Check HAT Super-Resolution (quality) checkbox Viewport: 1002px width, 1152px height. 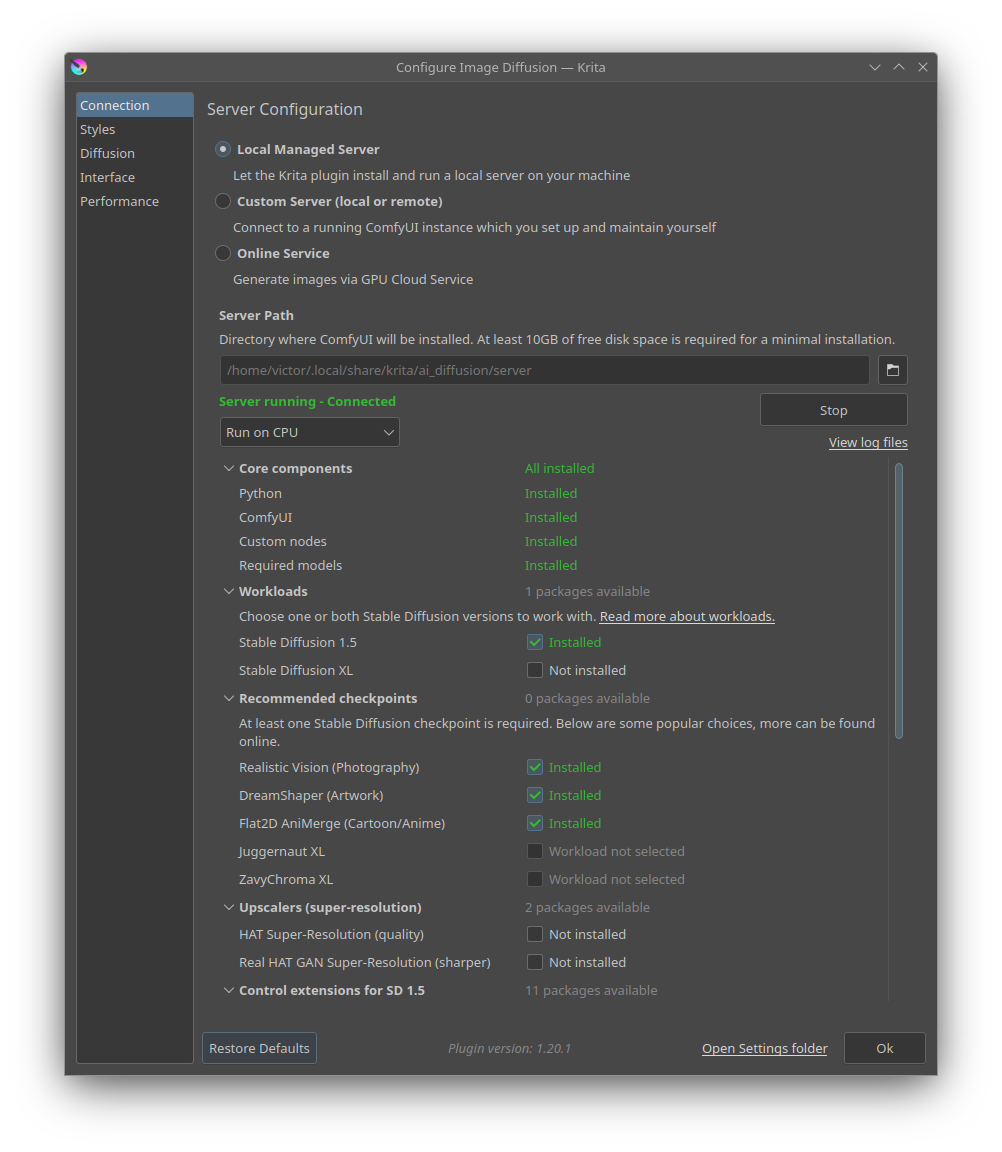535,934
